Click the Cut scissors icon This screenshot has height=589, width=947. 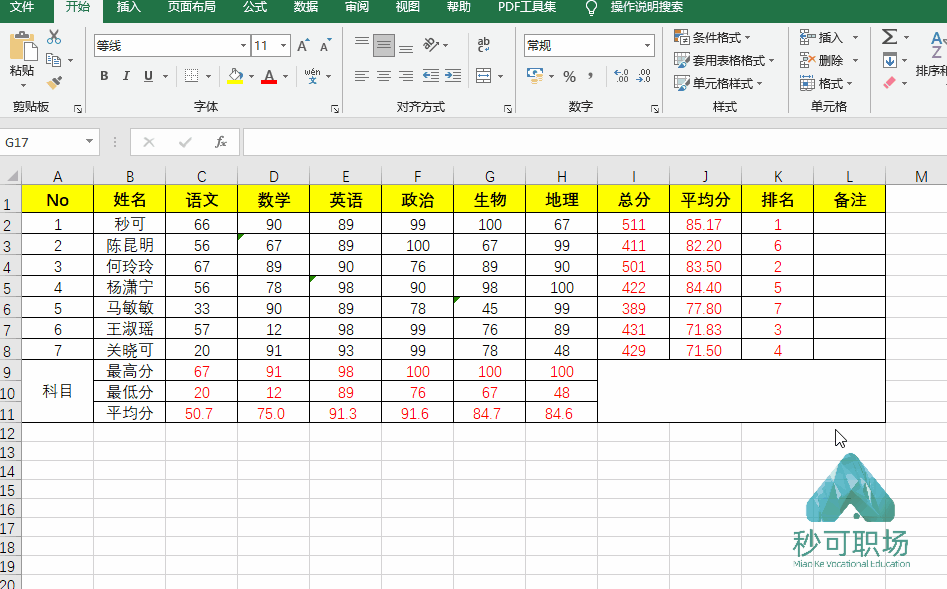54,37
